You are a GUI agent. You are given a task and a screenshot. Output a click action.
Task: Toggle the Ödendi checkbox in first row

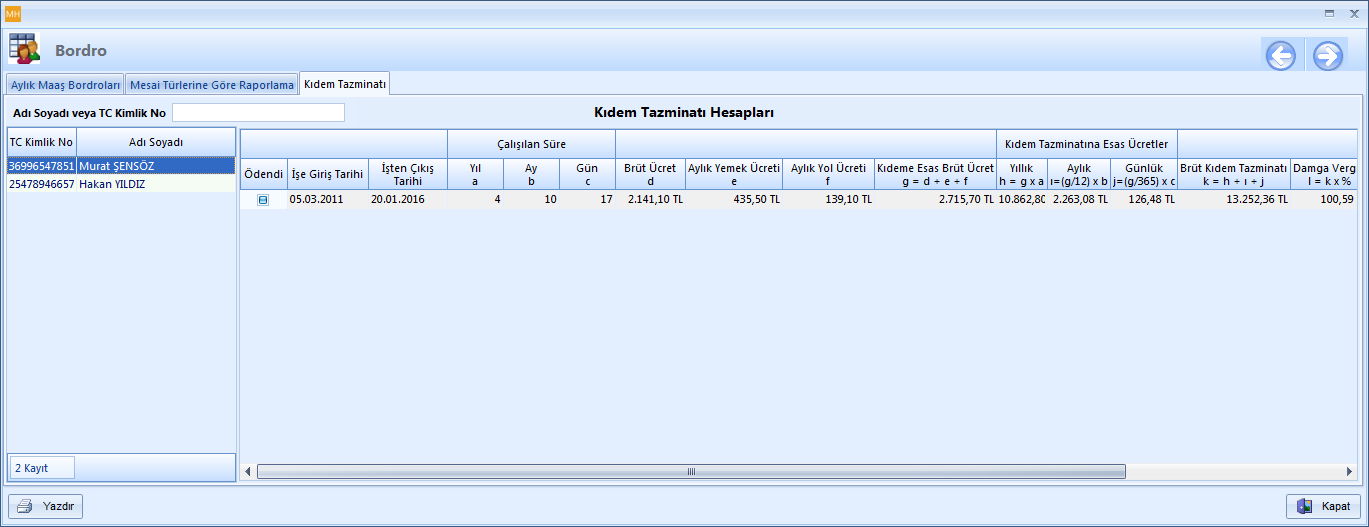(x=263, y=200)
